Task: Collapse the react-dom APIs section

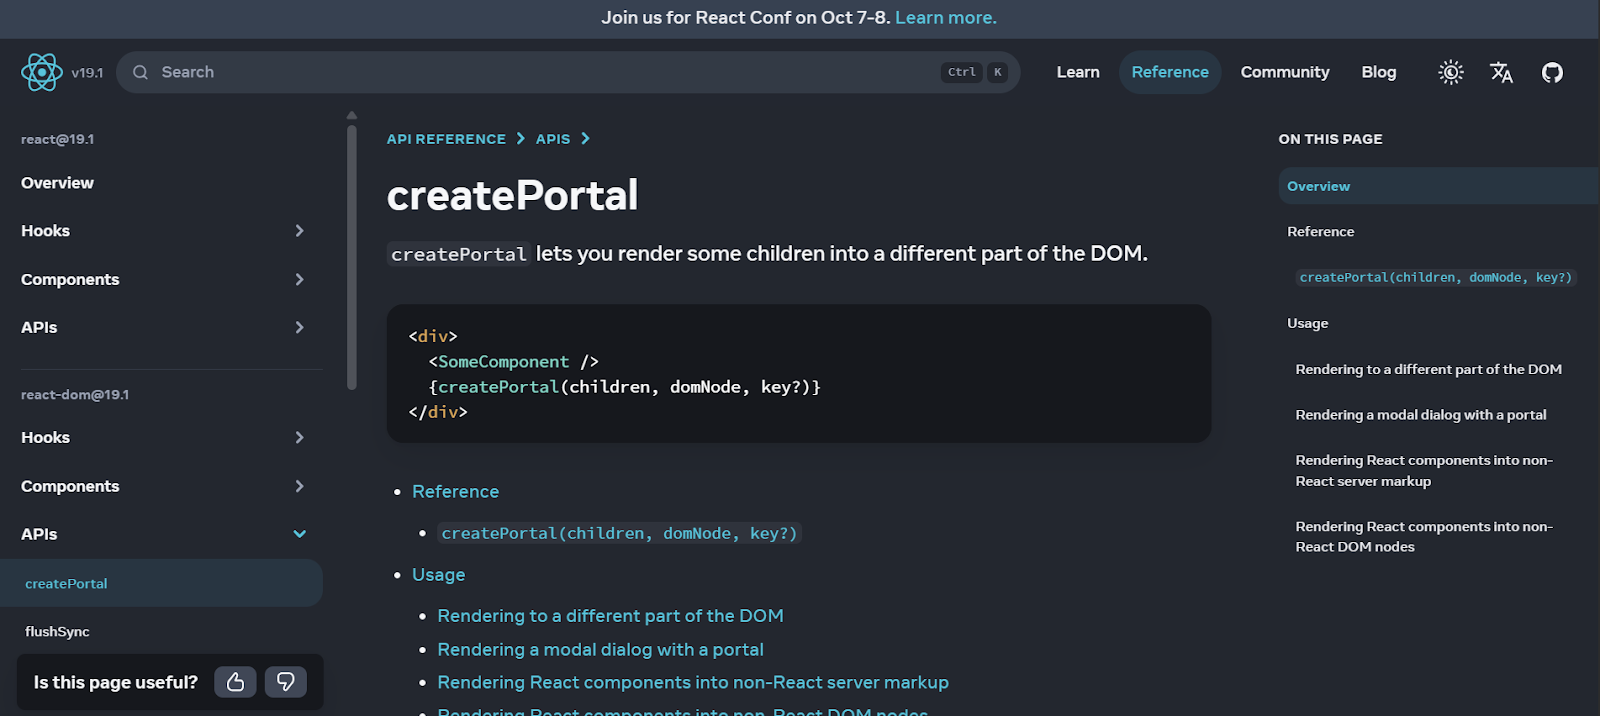Action: [299, 534]
